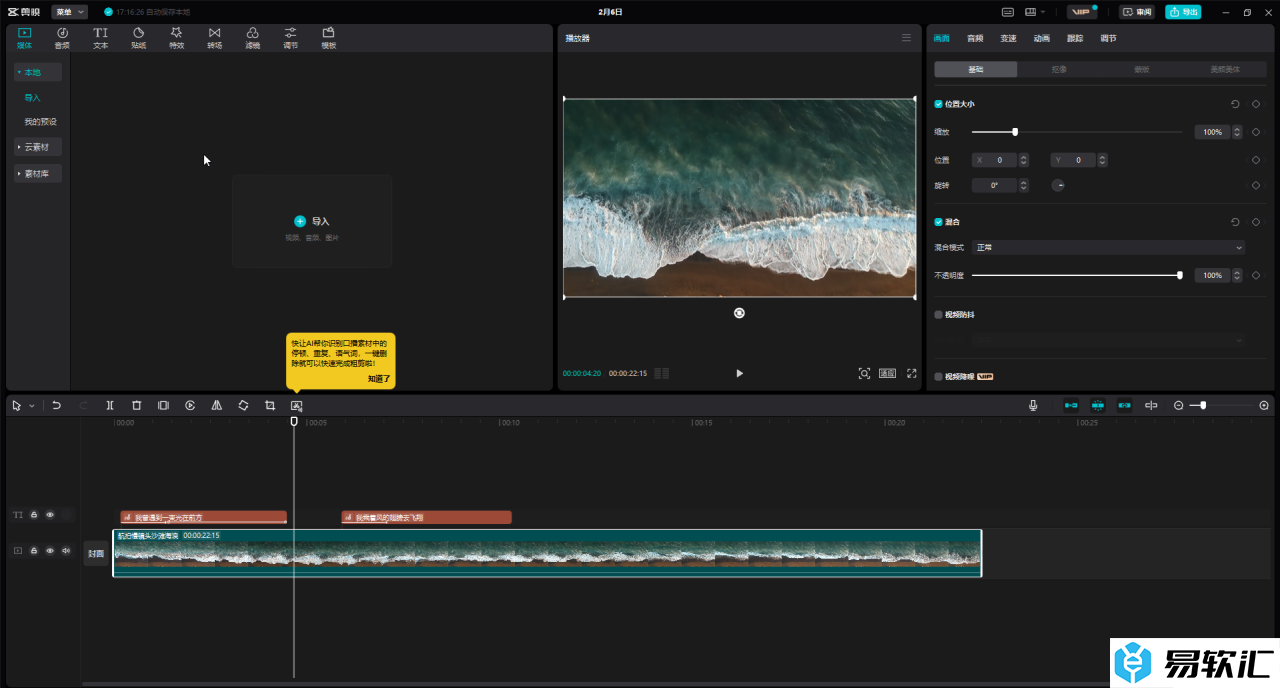Viewport: 1280px width, 688px height.
Task: Click the rotate icon in the timeline toolbar
Action: pyautogui.click(x=243, y=405)
